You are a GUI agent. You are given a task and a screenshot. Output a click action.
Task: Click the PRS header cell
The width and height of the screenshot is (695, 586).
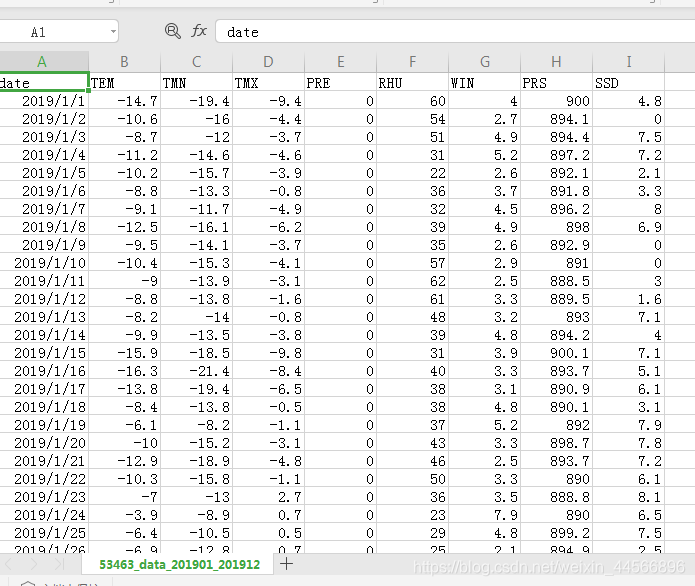[556, 82]
